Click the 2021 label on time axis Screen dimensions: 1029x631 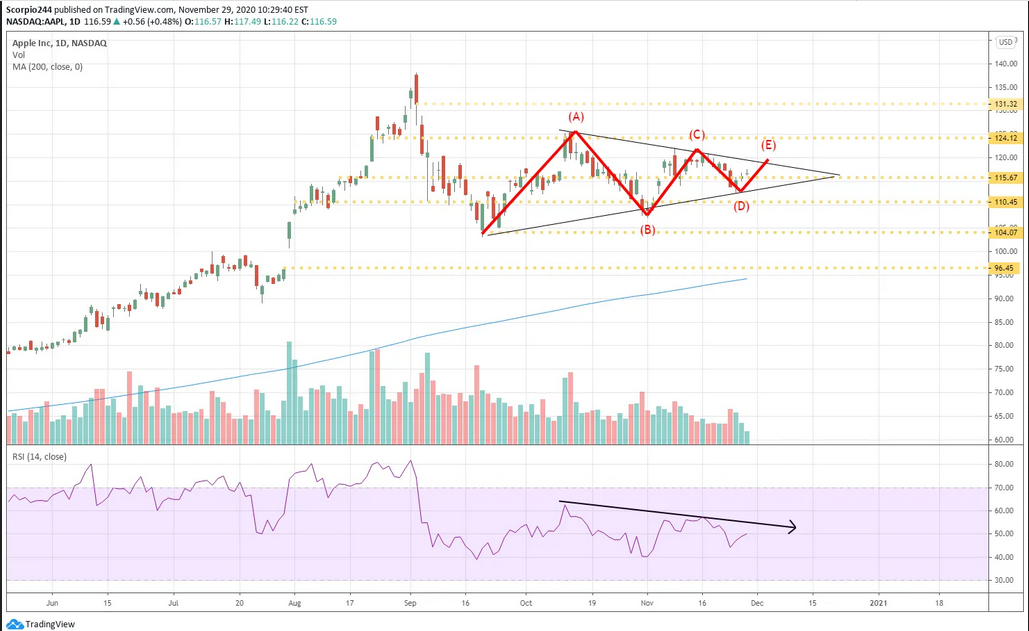pos(878,603)
